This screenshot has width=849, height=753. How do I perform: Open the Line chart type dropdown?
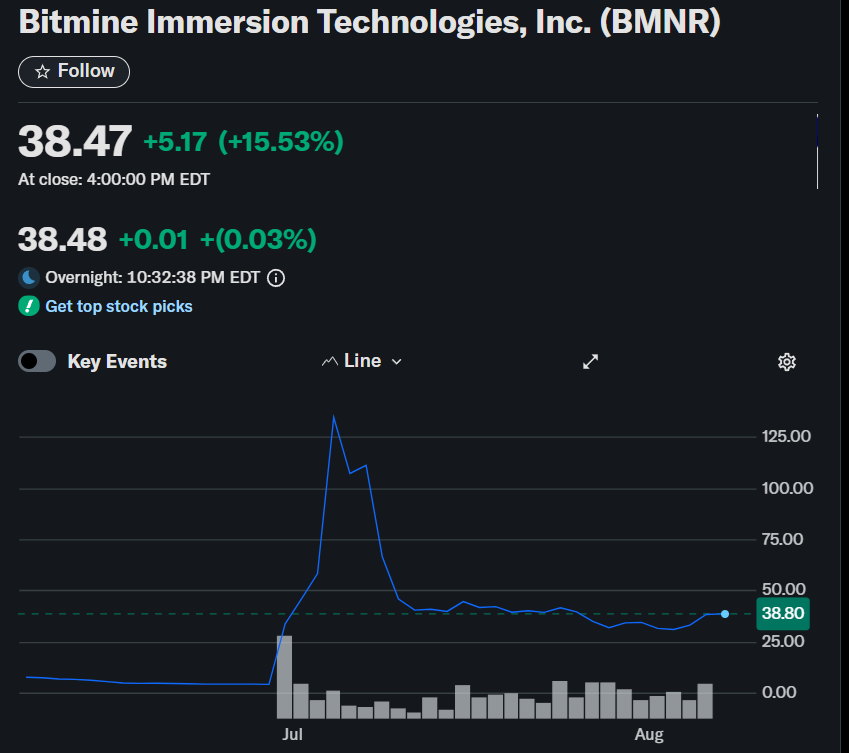(362, 361)
